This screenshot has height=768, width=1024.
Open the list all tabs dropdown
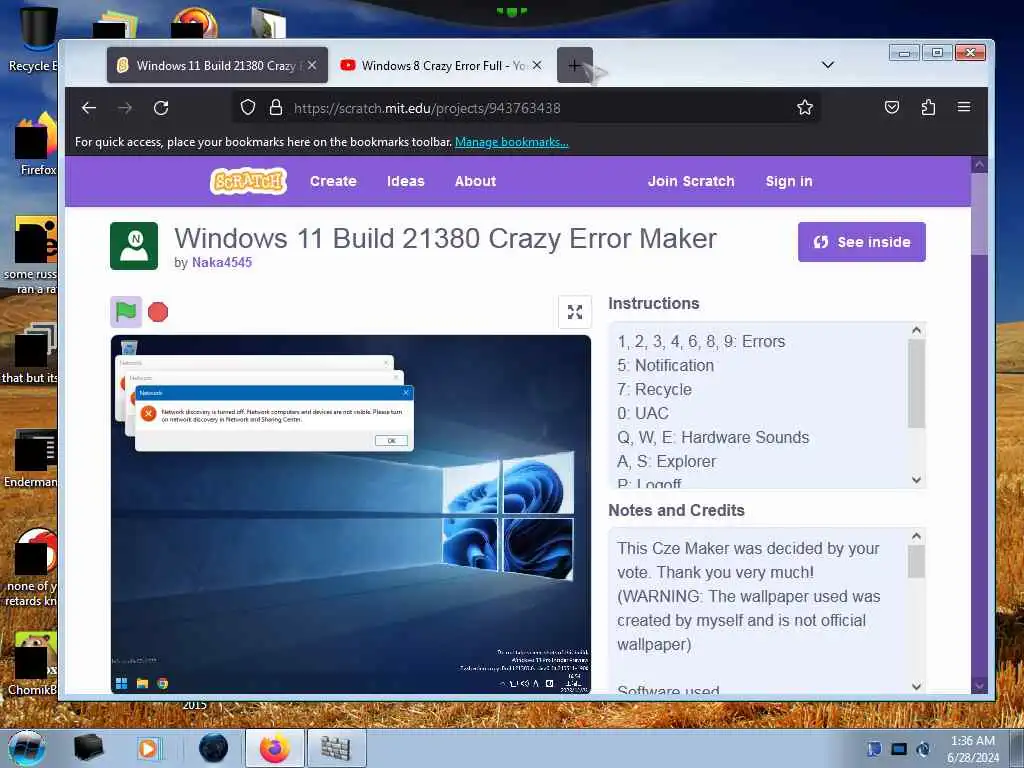click(827, 65)
